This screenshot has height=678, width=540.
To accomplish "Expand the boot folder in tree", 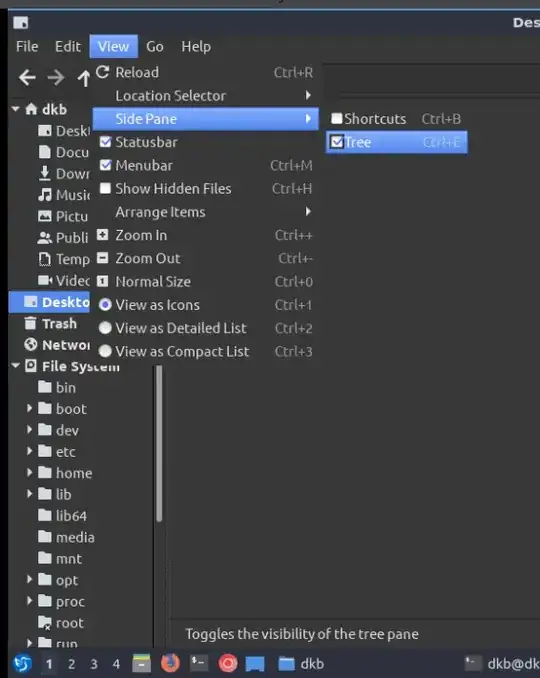I will point(29,408).
